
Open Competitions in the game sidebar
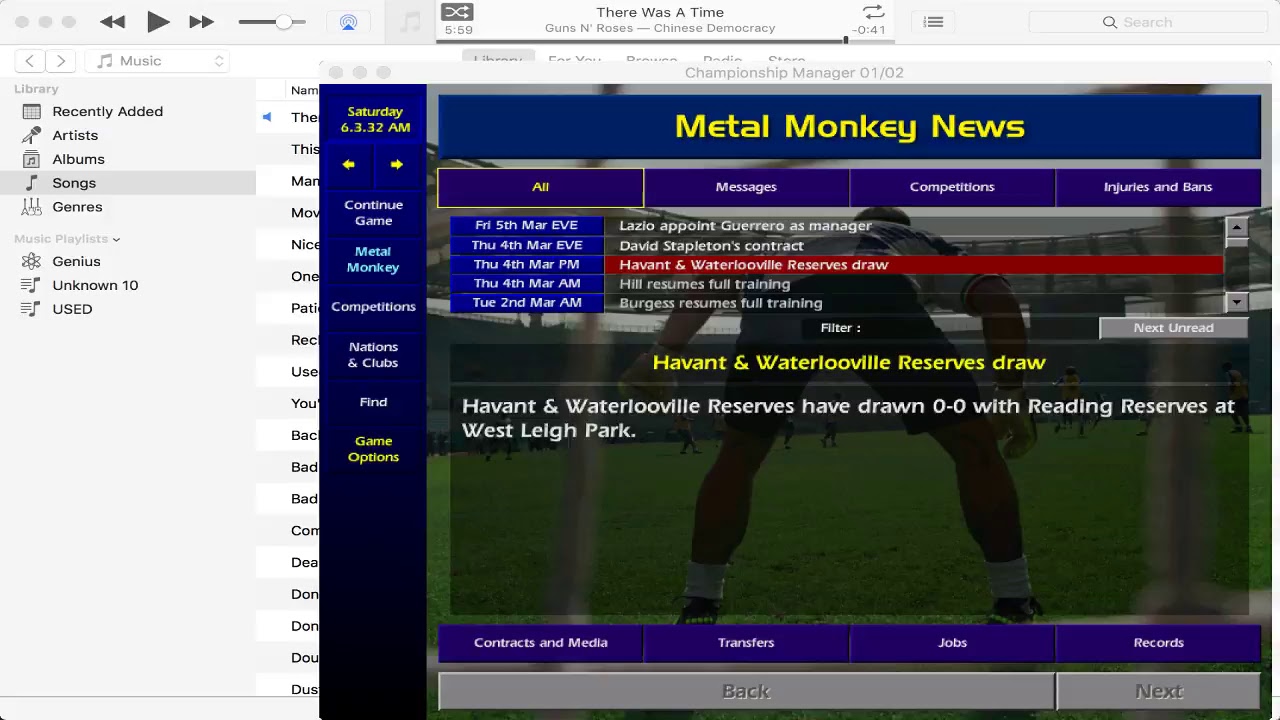373,307
